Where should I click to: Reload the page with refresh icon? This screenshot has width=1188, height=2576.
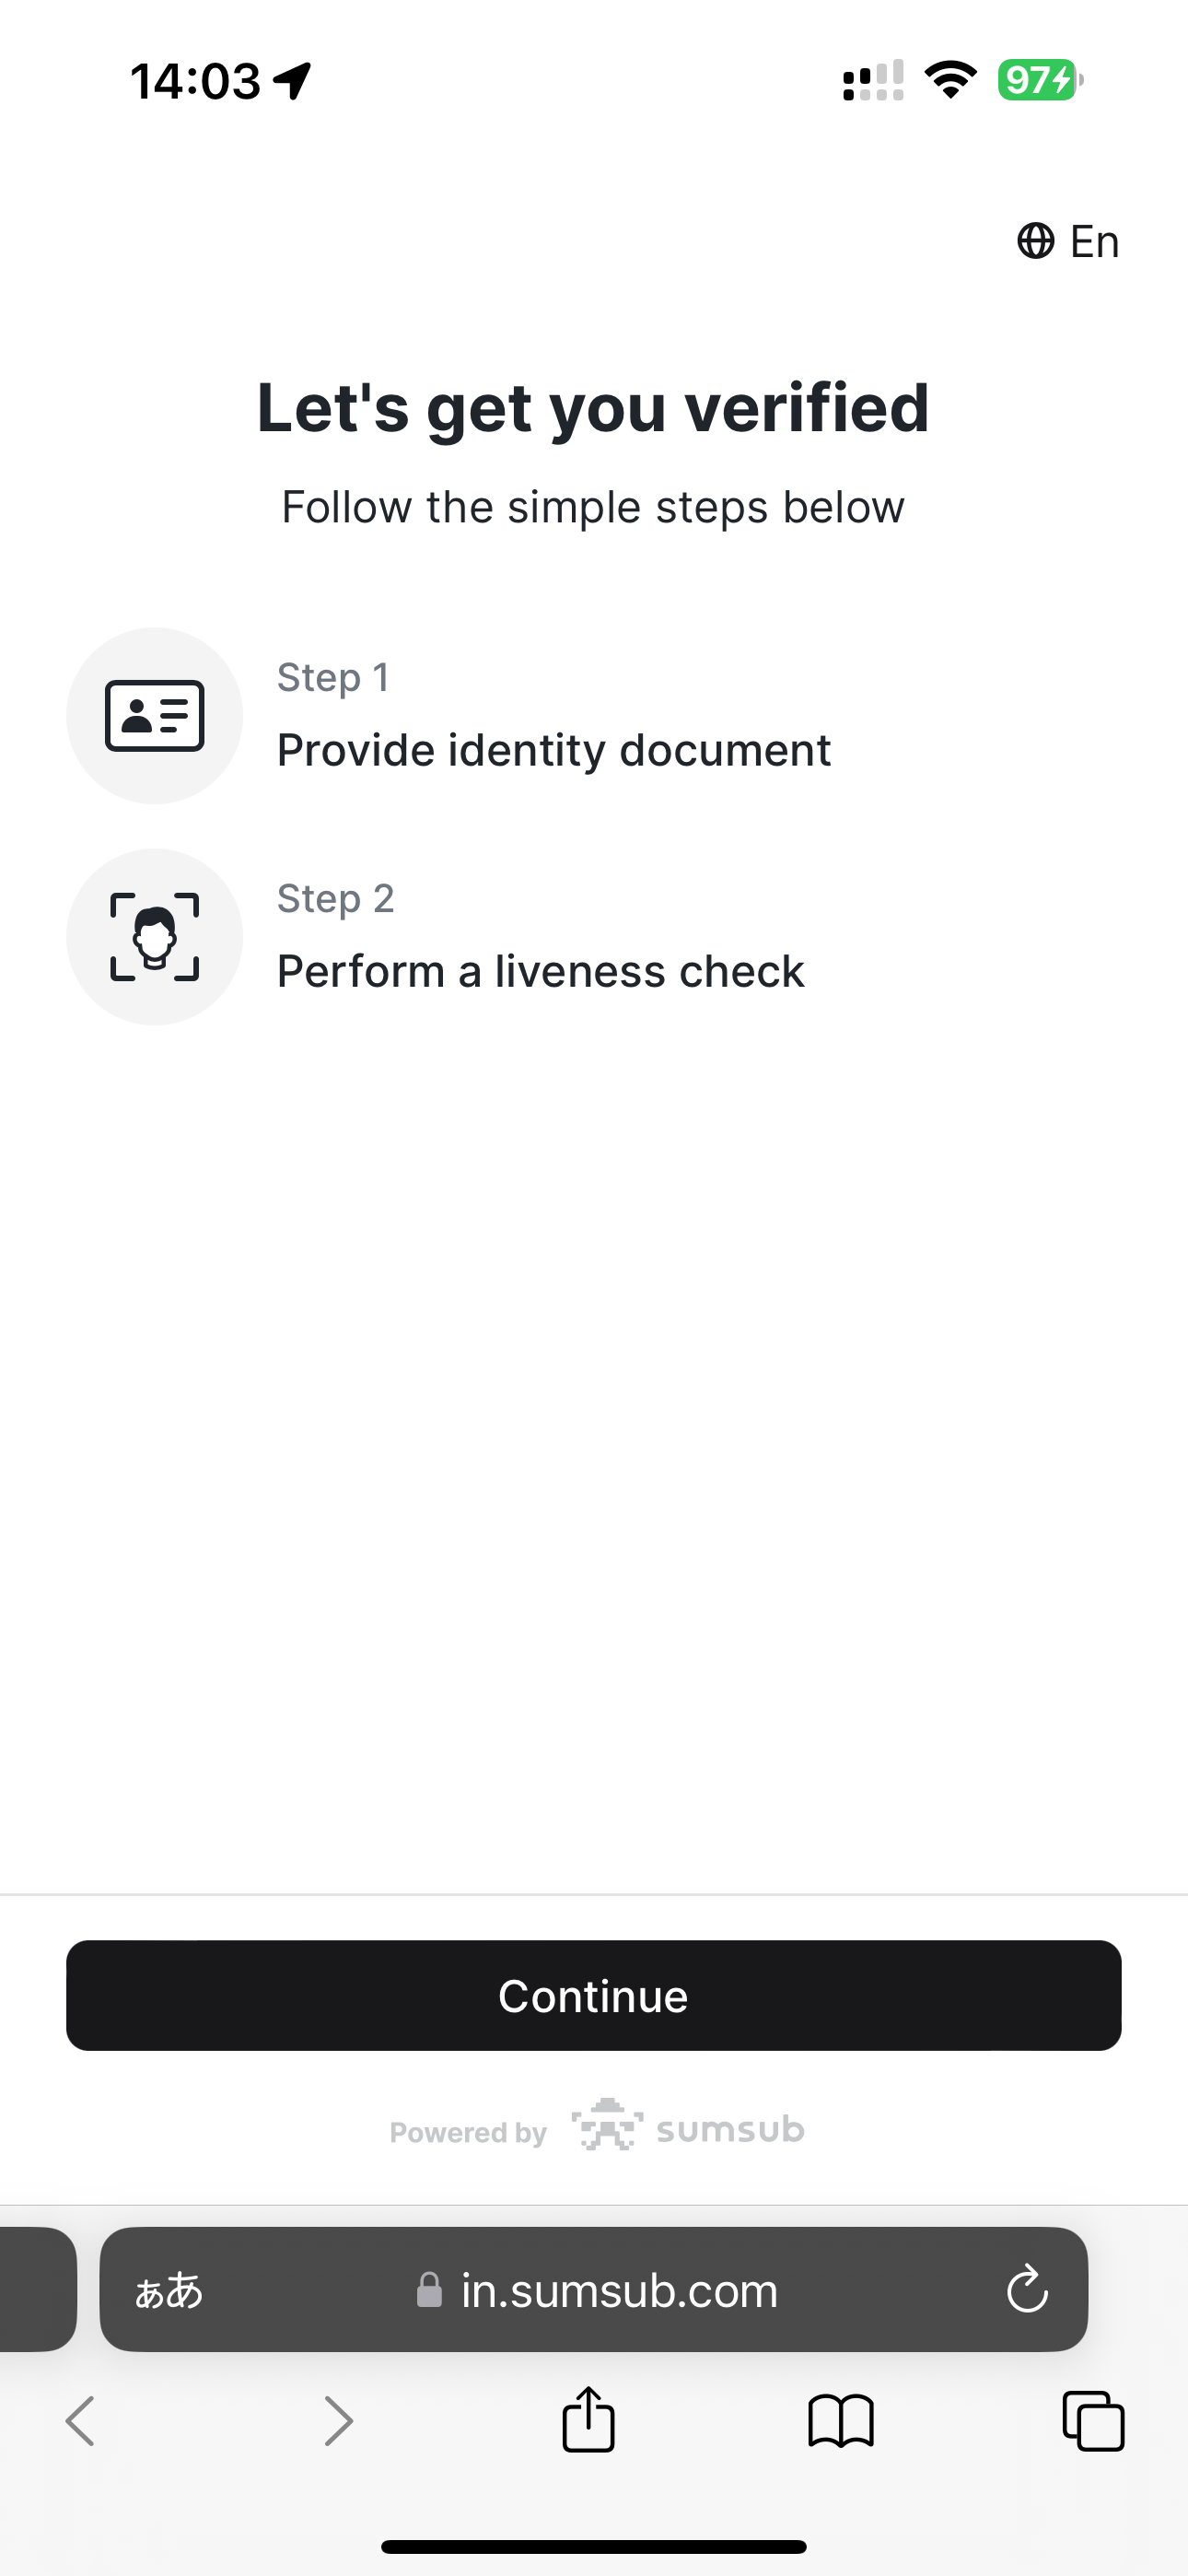click(x=1027, y=2290)
